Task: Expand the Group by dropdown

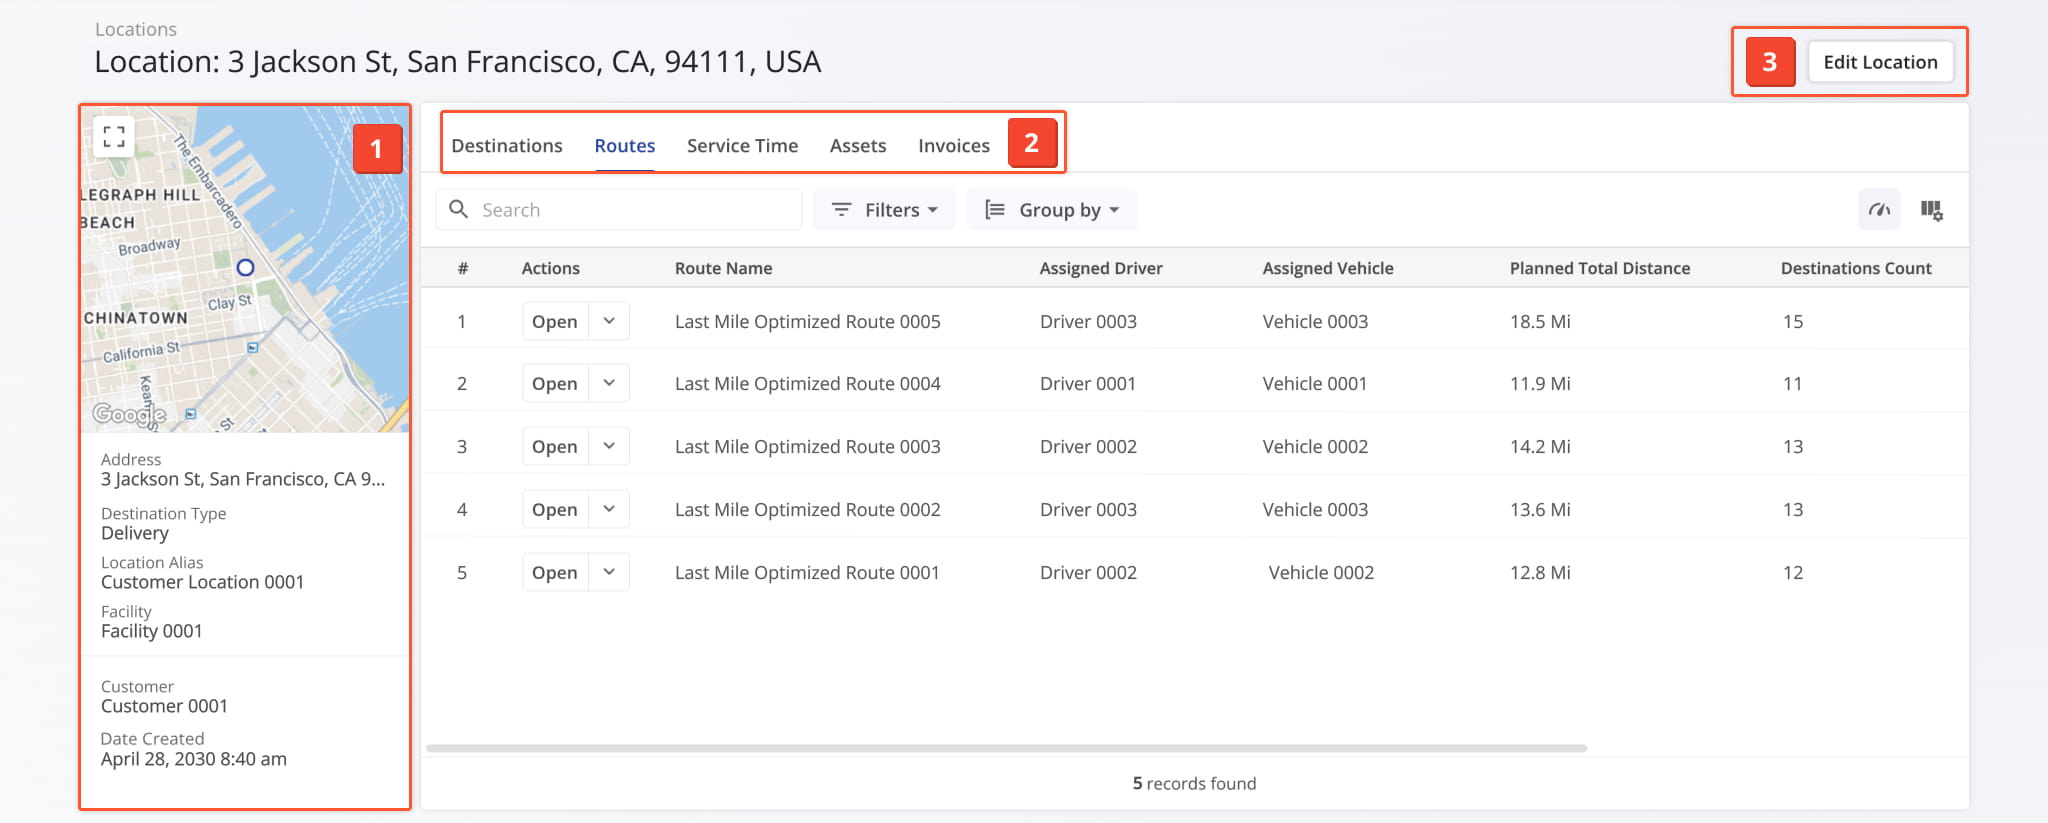Action: (x=1051, y=210)
